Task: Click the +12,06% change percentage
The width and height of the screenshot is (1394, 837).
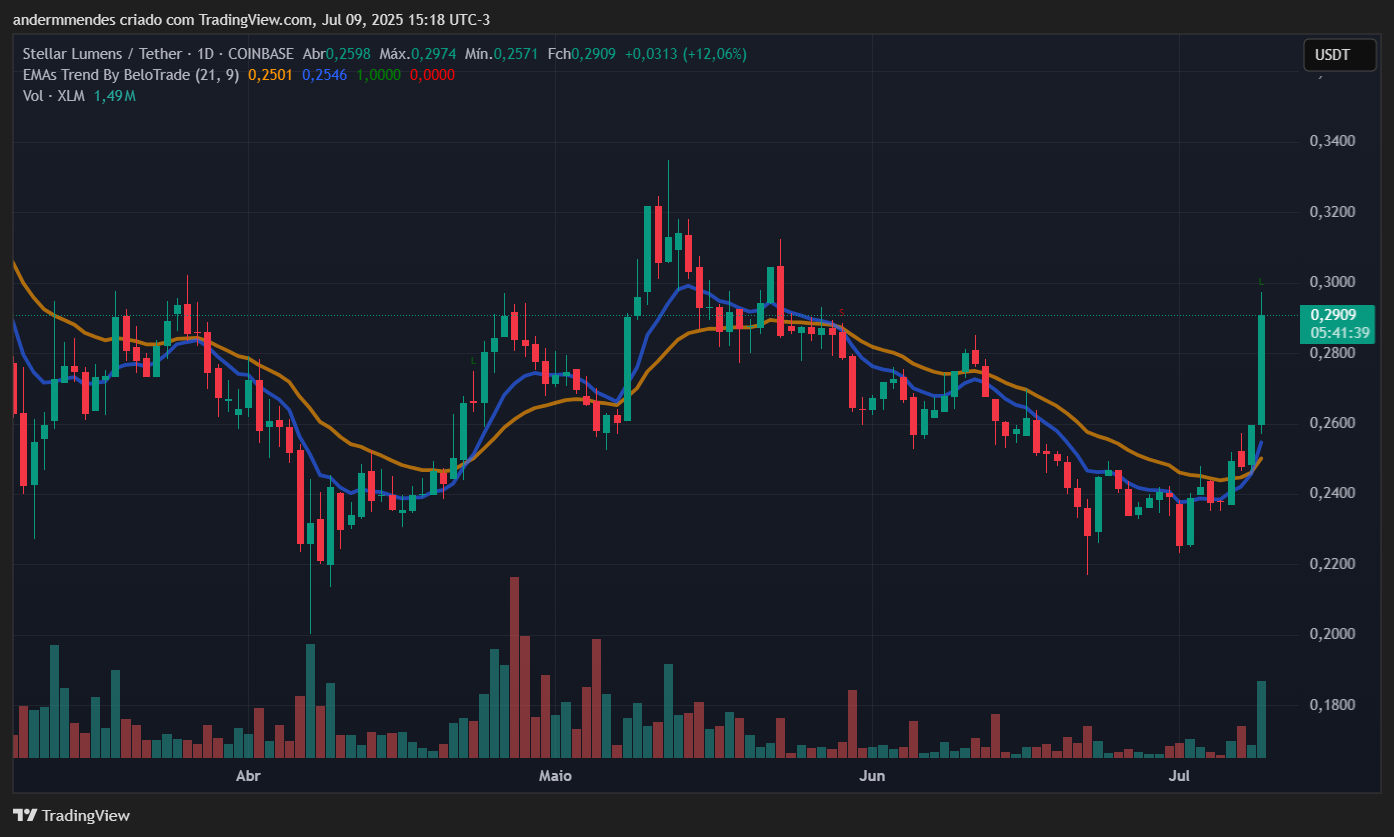Action: (715, 54)
